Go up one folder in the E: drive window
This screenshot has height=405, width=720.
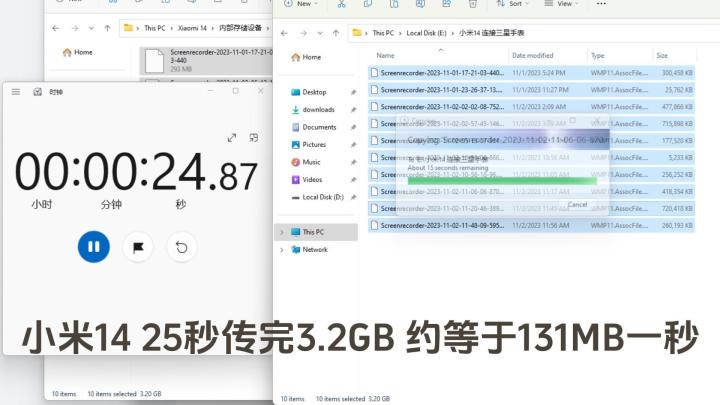pos(336,33)
